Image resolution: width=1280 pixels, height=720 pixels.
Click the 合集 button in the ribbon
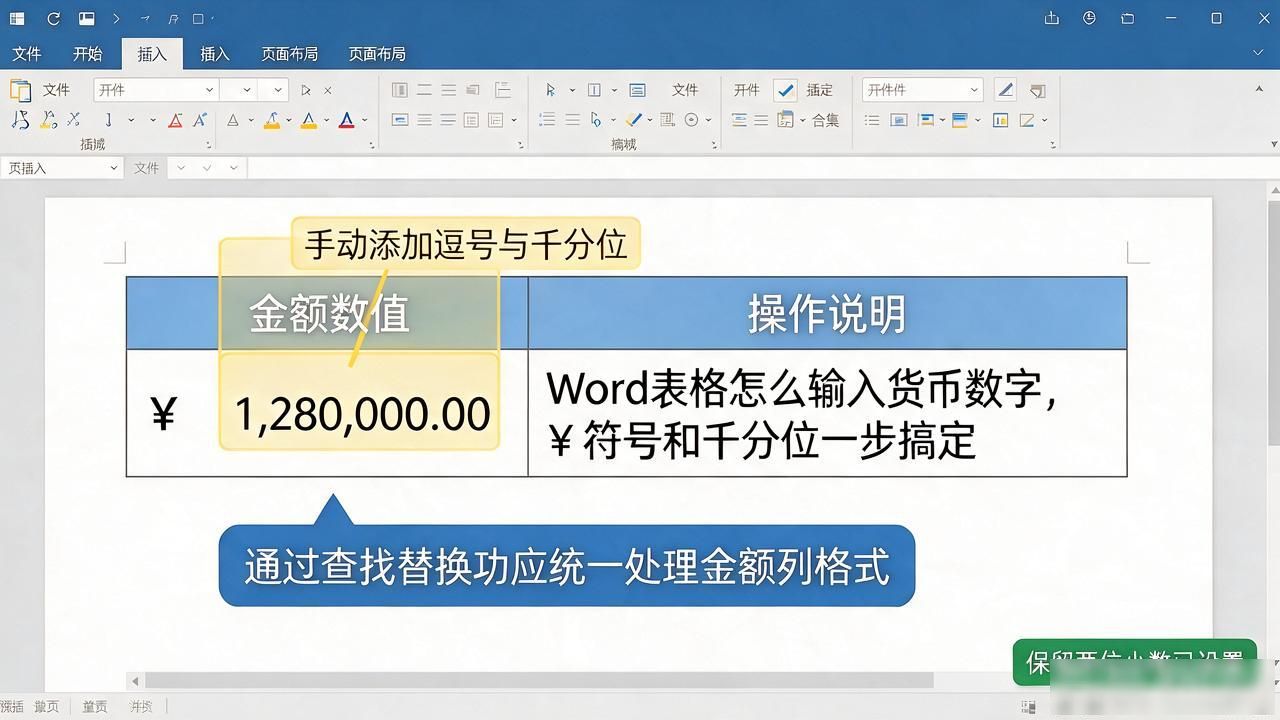[825, 120]
